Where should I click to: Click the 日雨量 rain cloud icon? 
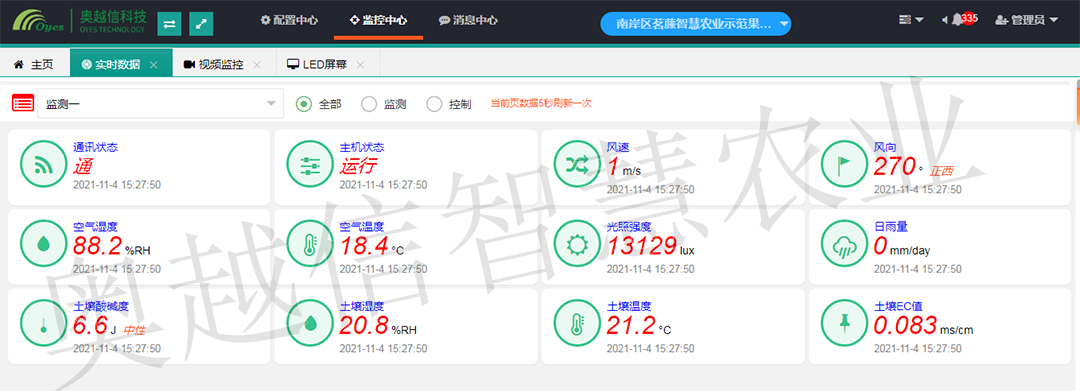coord(844,244)
